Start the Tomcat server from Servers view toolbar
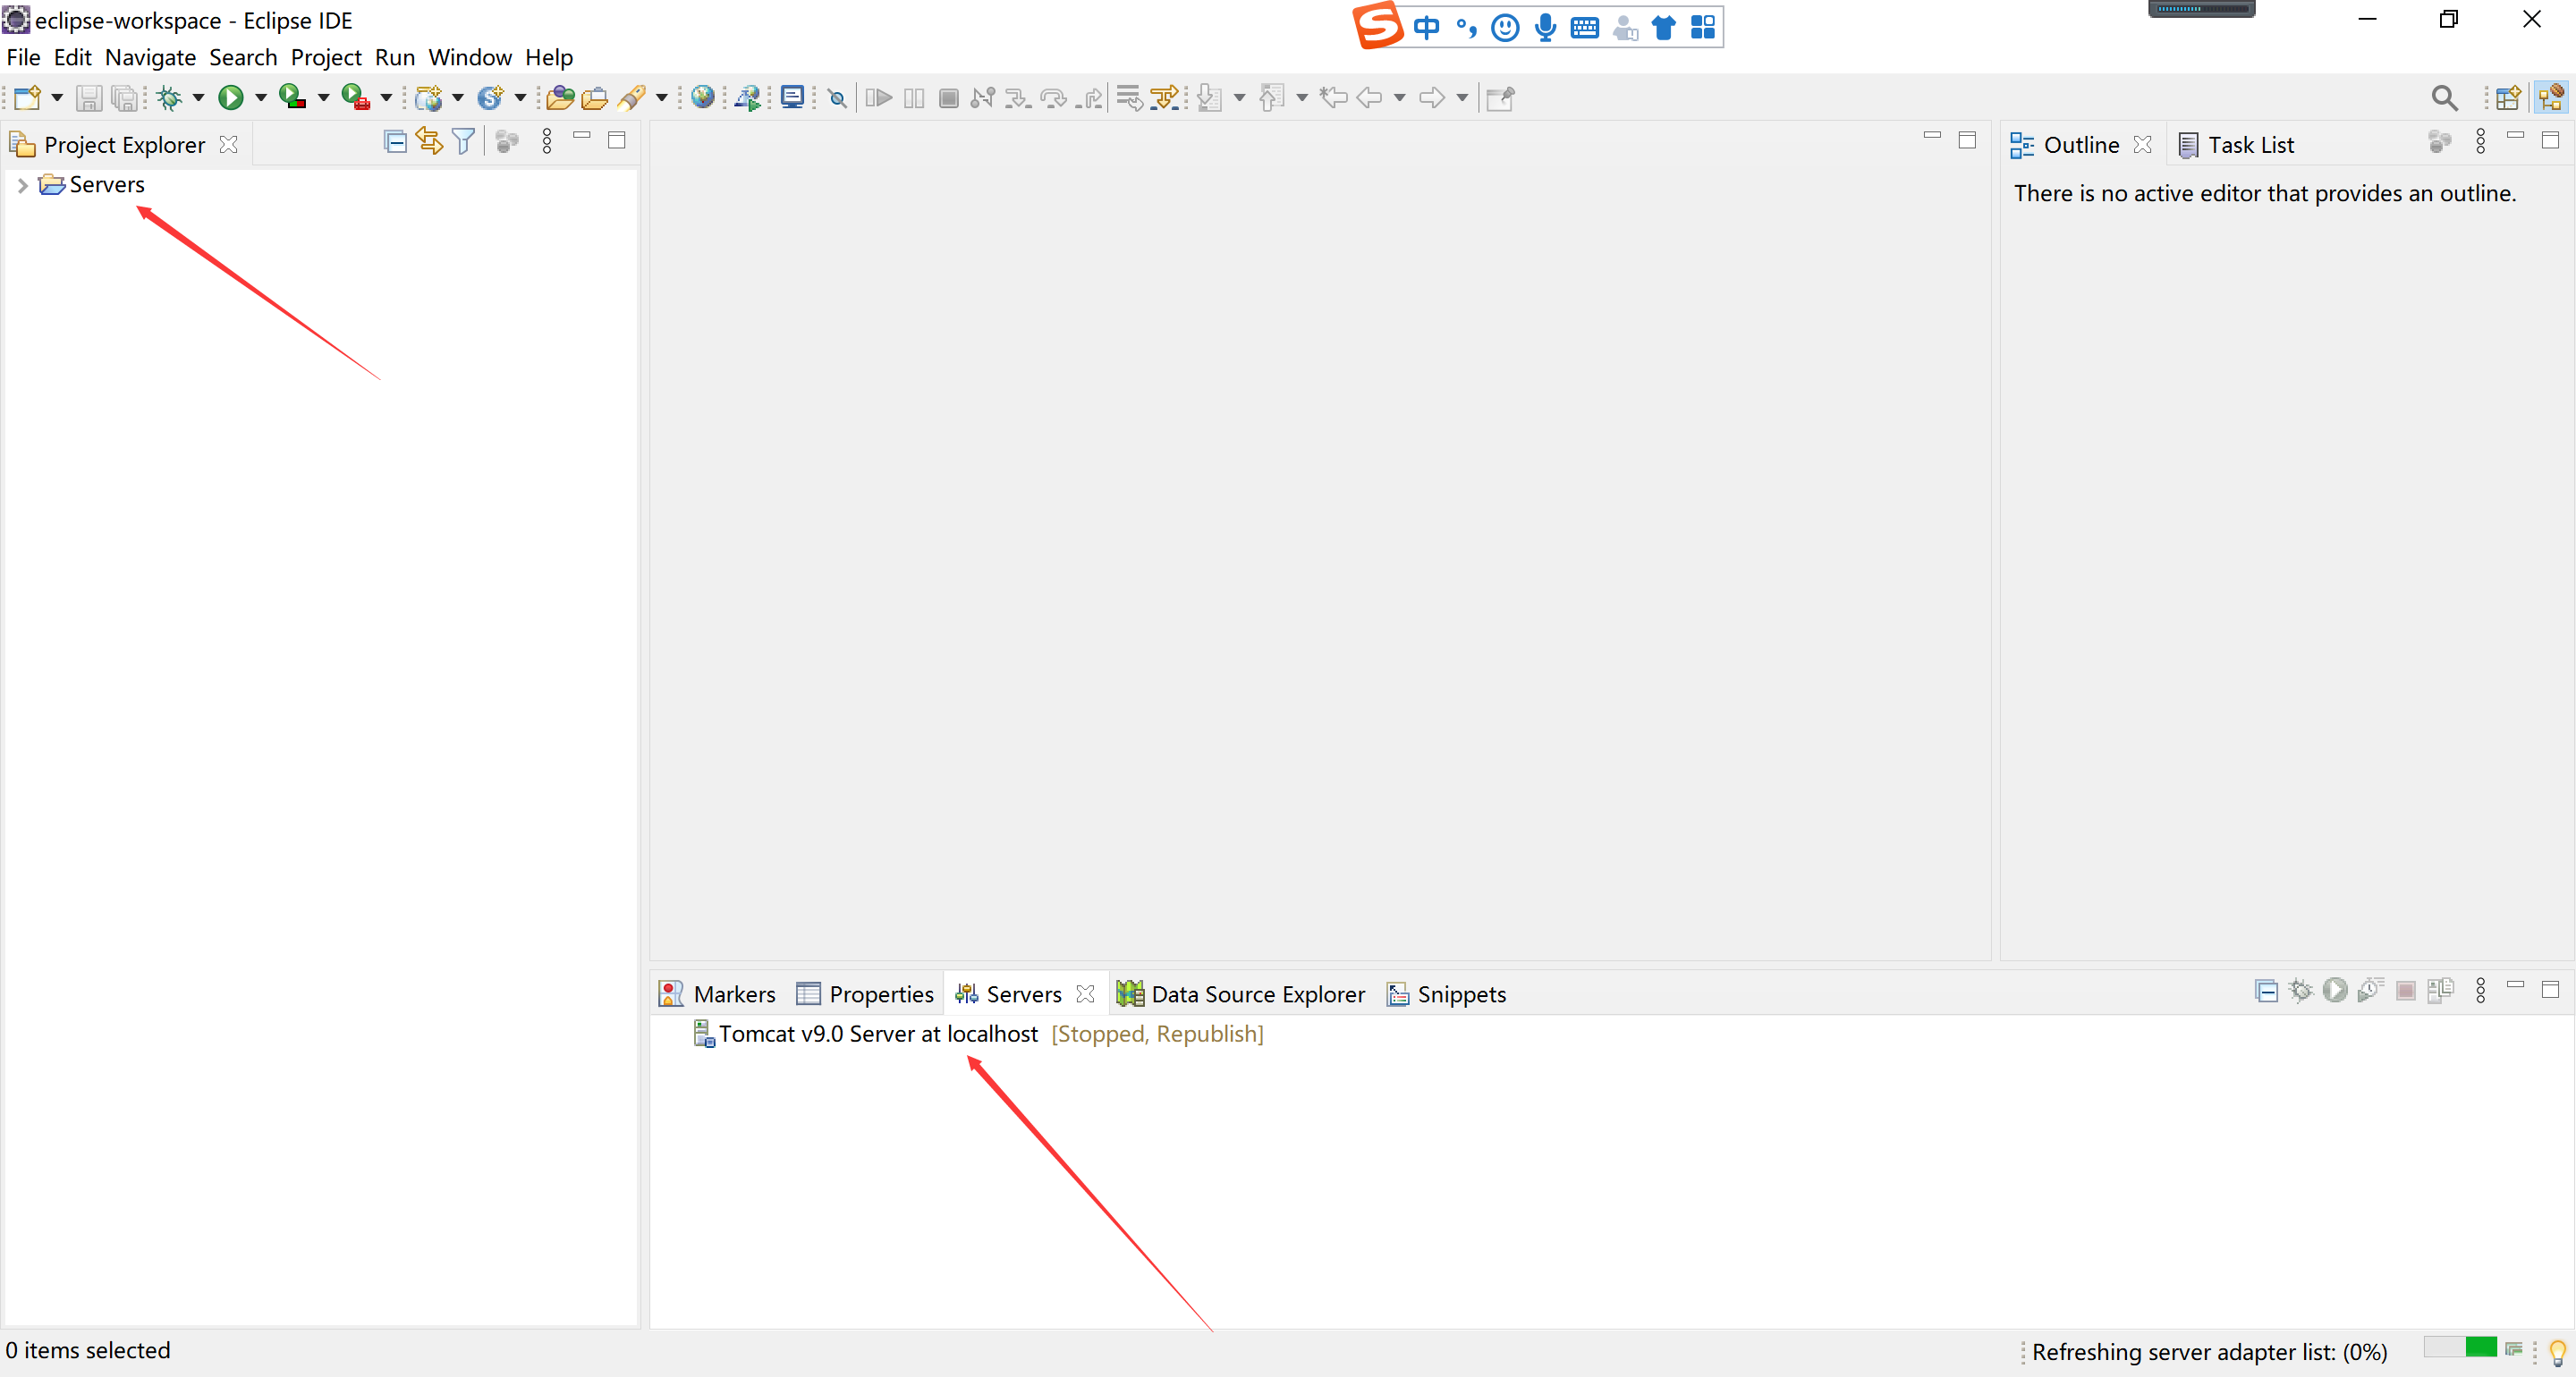2576x1377 pixels. [2334, 991]
